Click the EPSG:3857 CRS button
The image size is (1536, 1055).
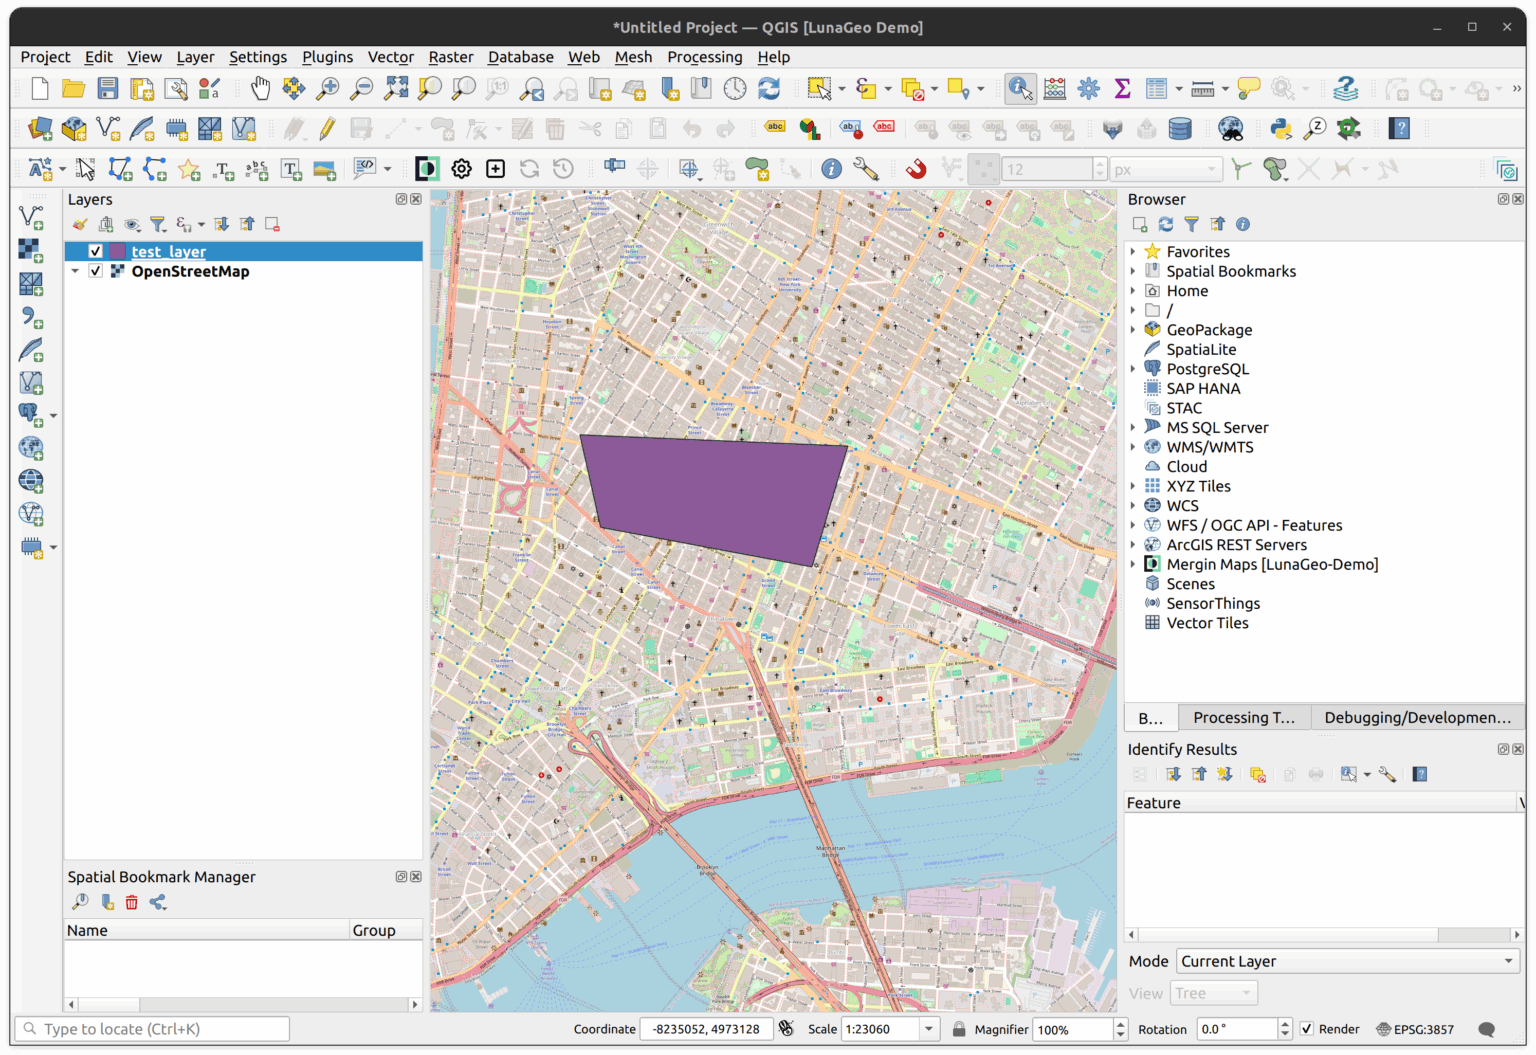(1415, 1029)
